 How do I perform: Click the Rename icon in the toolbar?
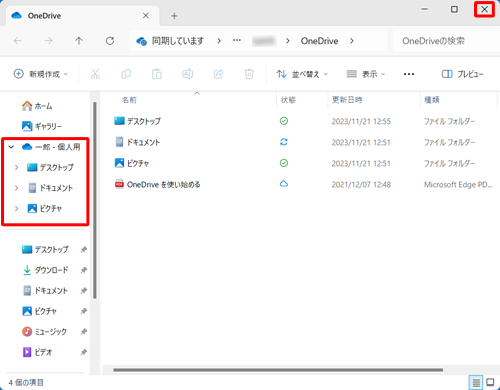click(187, 74)
